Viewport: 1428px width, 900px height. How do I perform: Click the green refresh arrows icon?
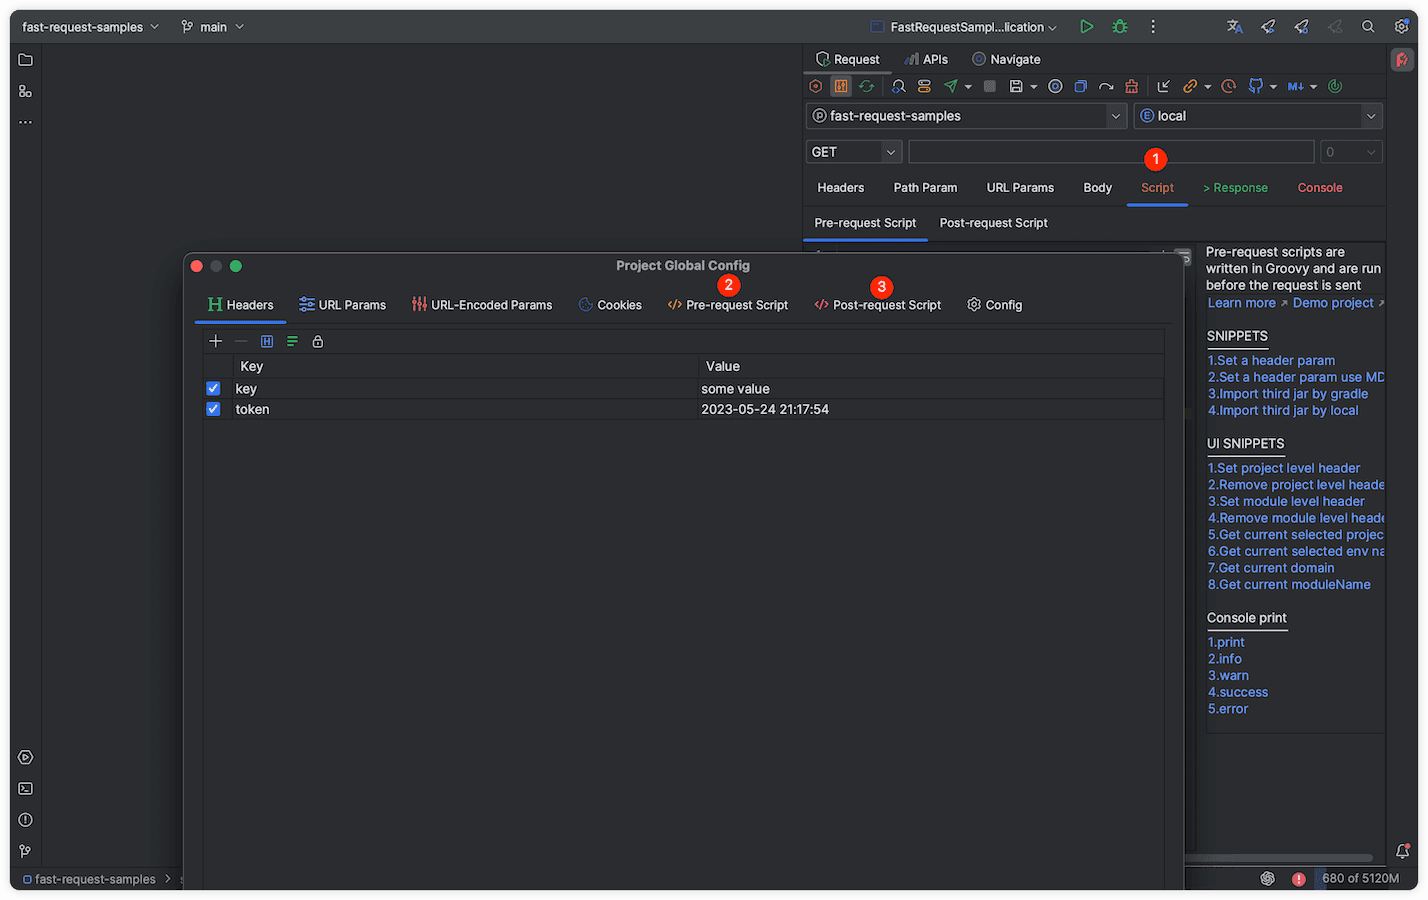[866, 87]
